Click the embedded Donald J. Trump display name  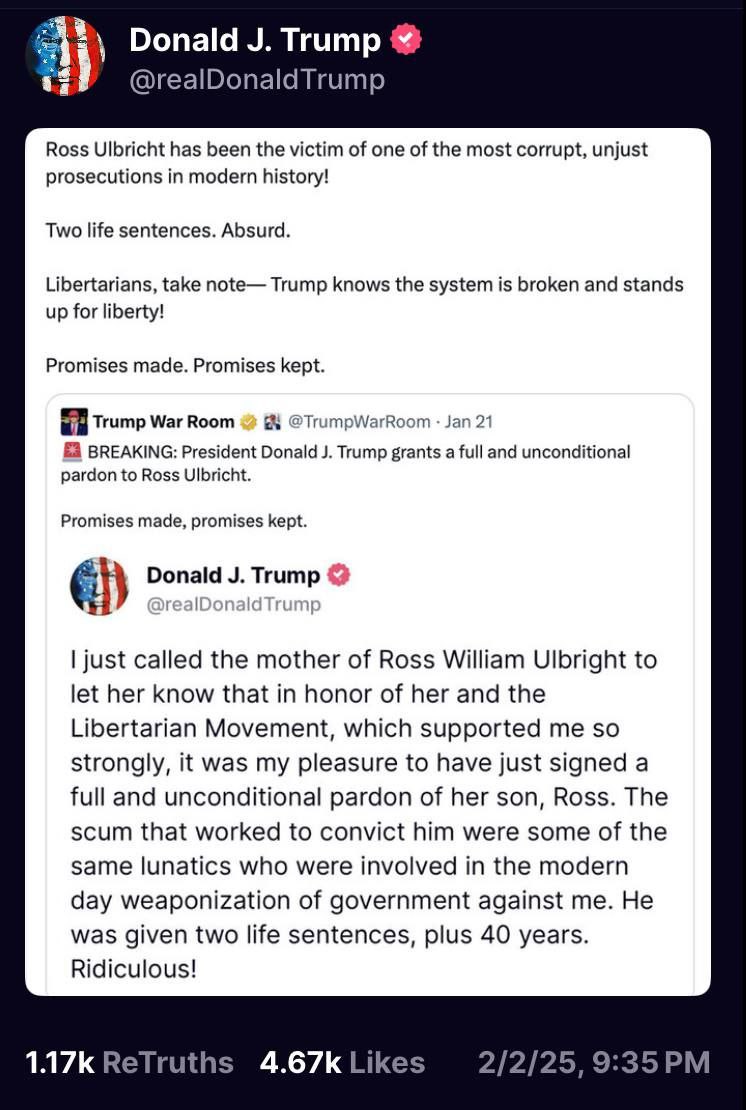coord(234,576)
